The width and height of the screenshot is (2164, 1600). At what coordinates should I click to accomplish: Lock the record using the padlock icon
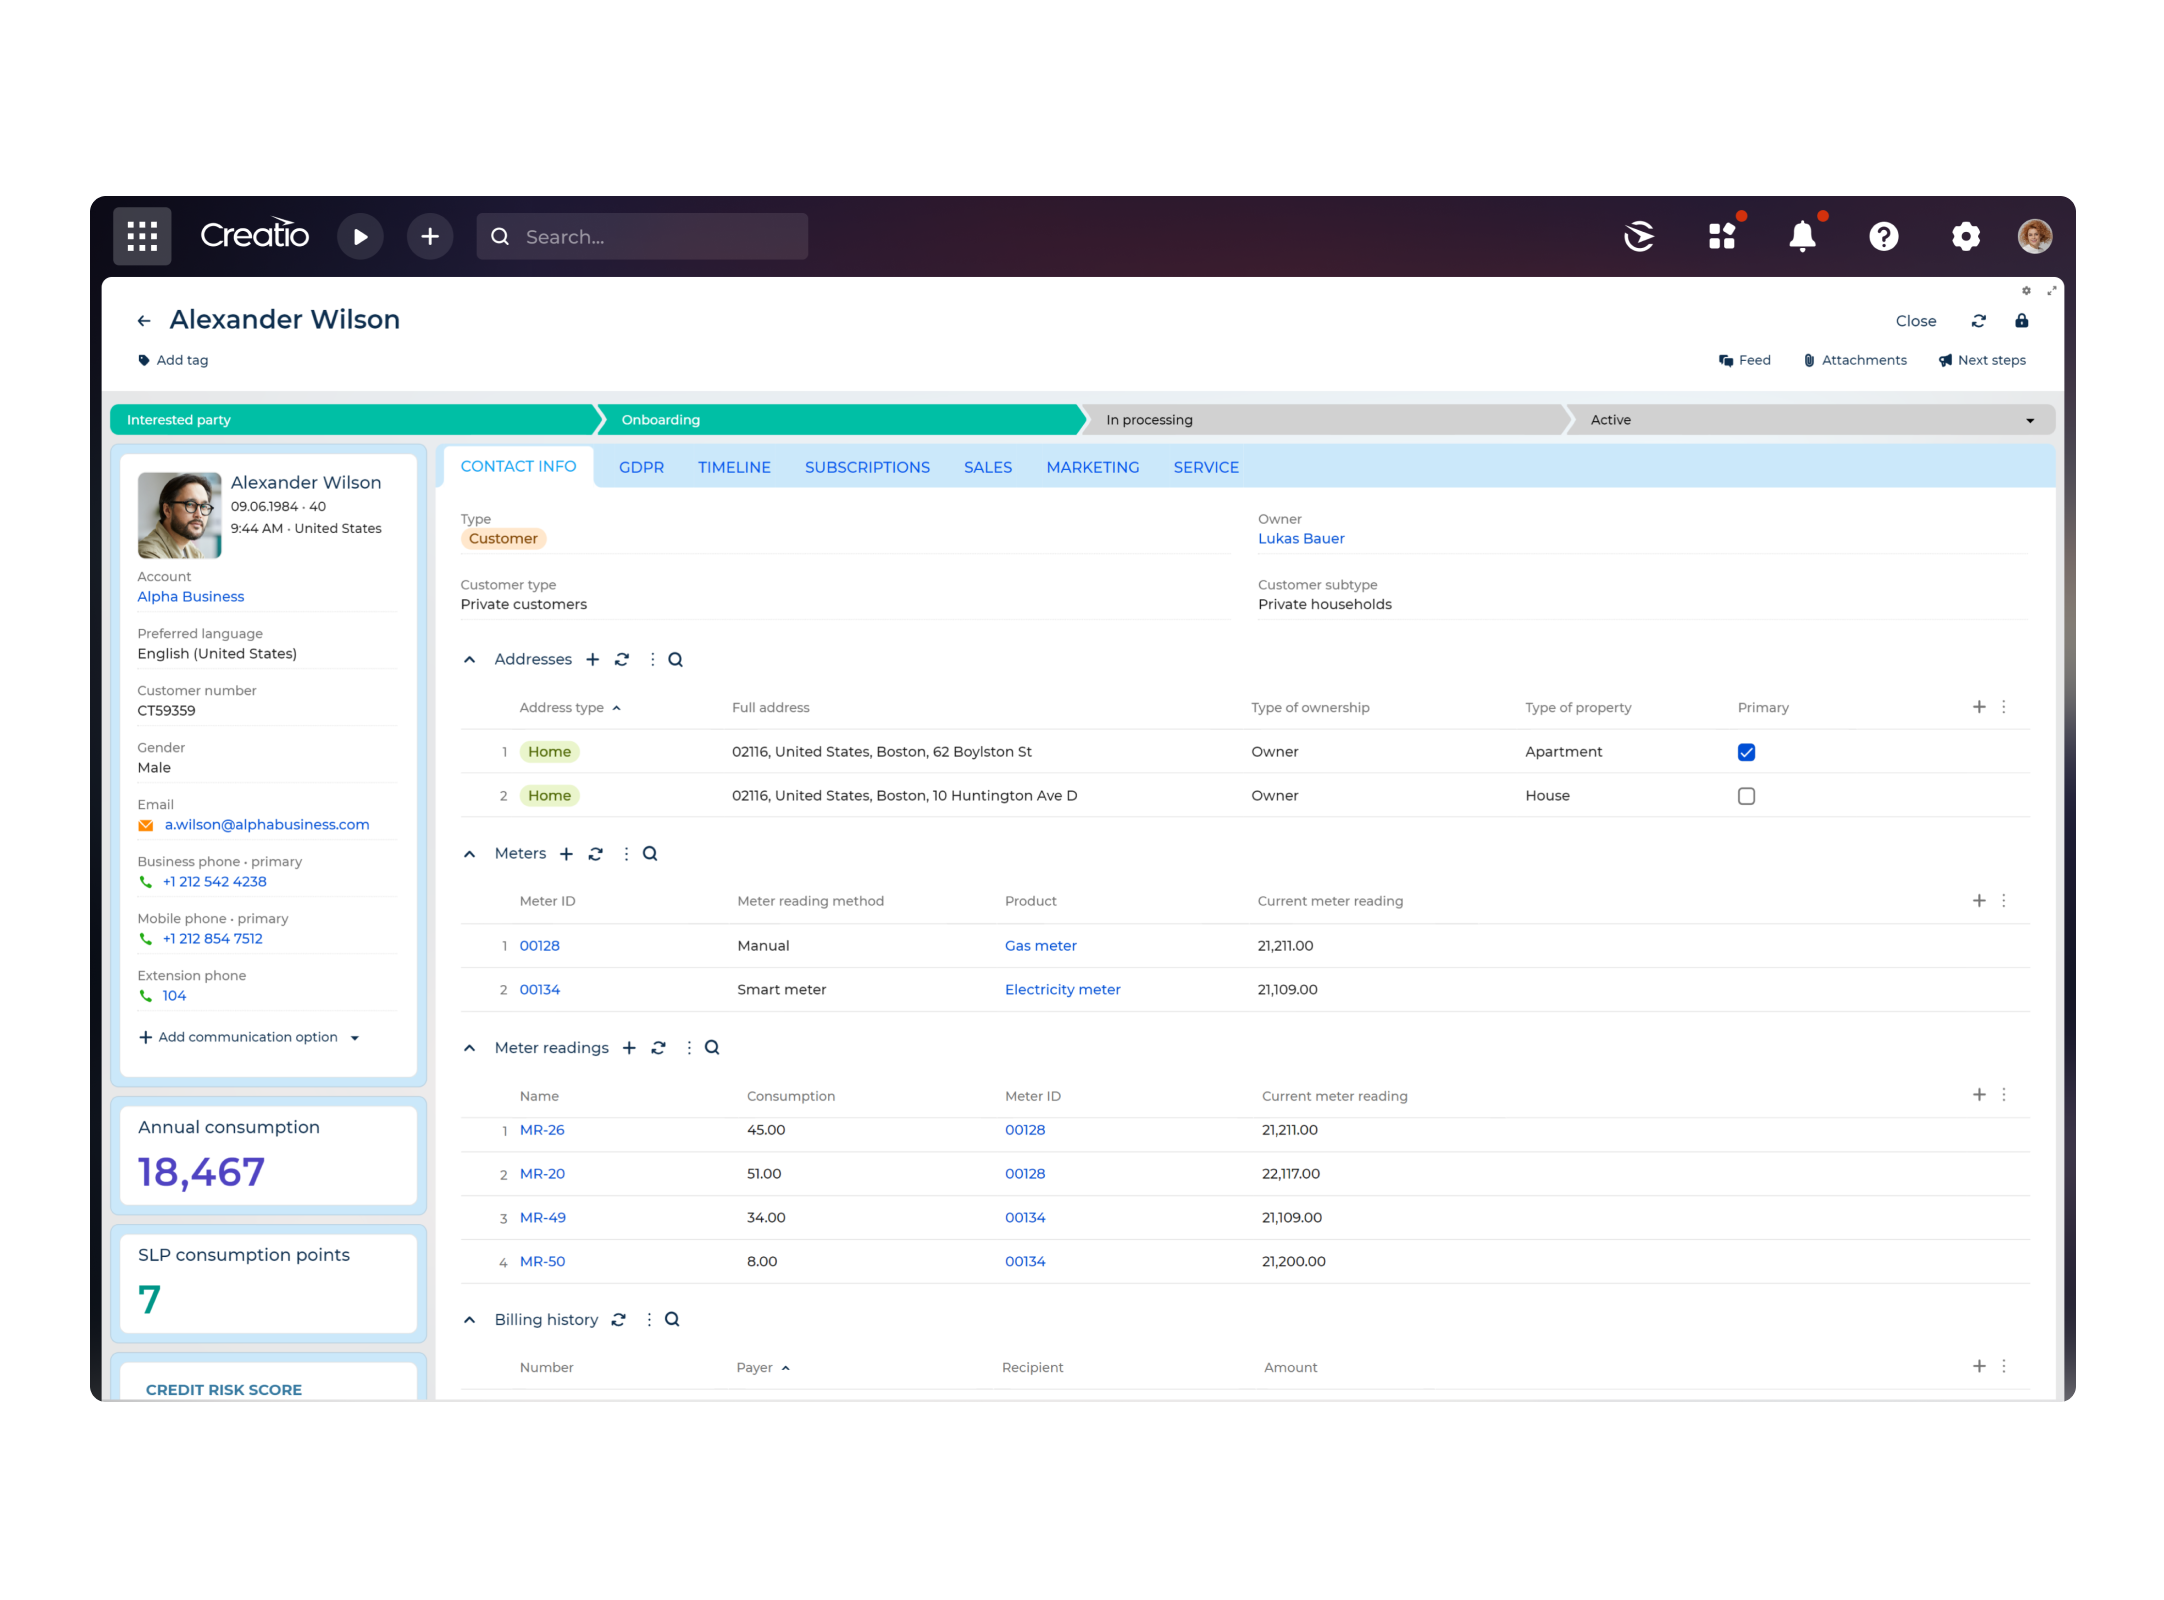click(x=2022, y=321)
